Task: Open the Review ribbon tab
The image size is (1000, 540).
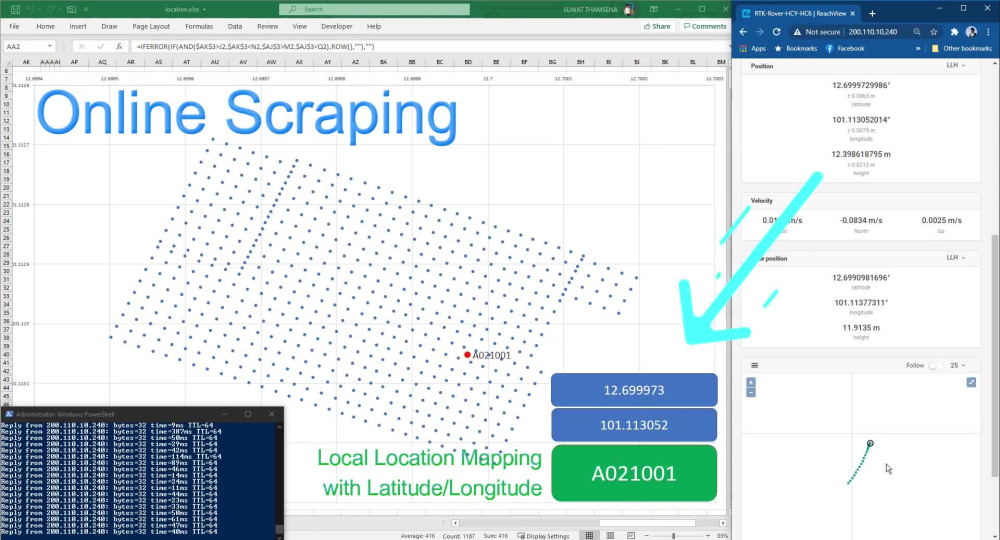Action: [267, 27]
